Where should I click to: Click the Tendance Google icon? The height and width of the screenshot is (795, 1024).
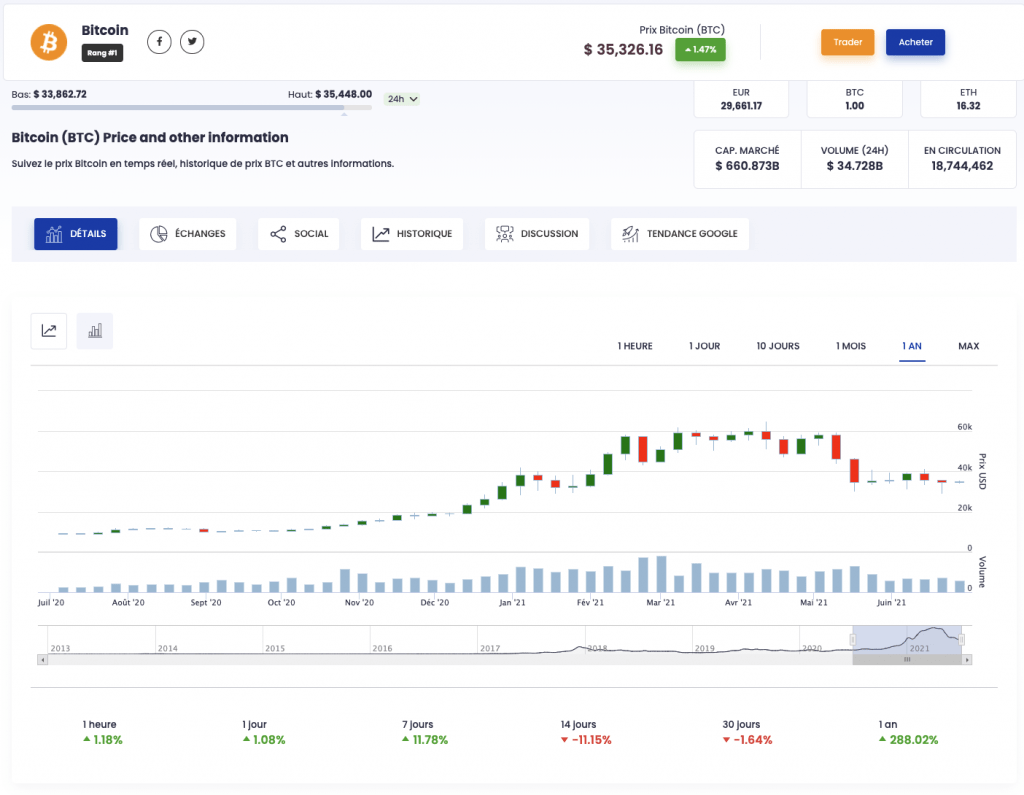coord(630,234)
